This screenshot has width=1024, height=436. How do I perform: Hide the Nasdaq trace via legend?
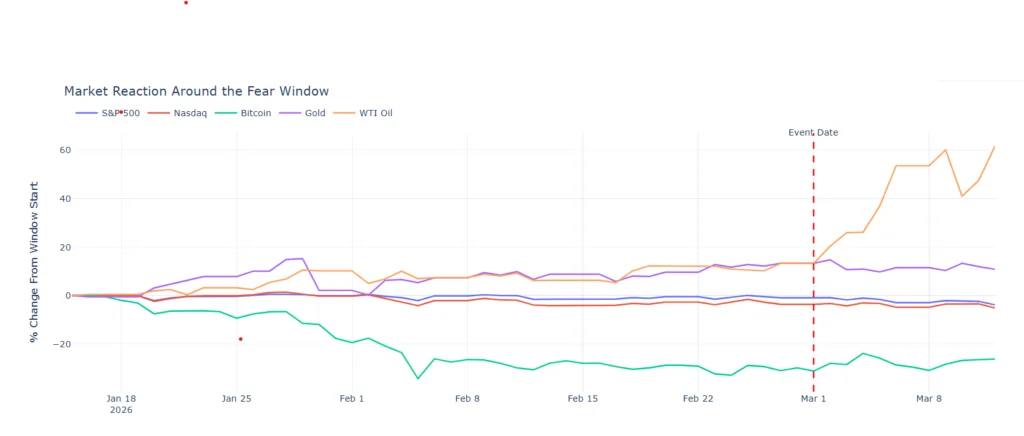coord(189,113)
